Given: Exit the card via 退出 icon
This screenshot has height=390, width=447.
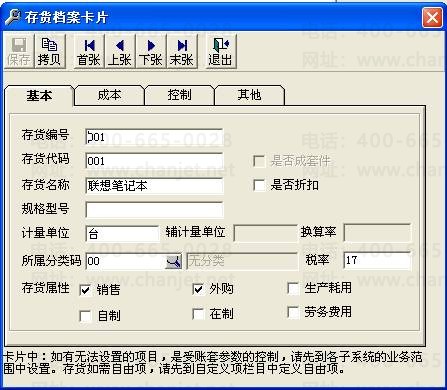Looking at the screenshot, I should 221,52.
